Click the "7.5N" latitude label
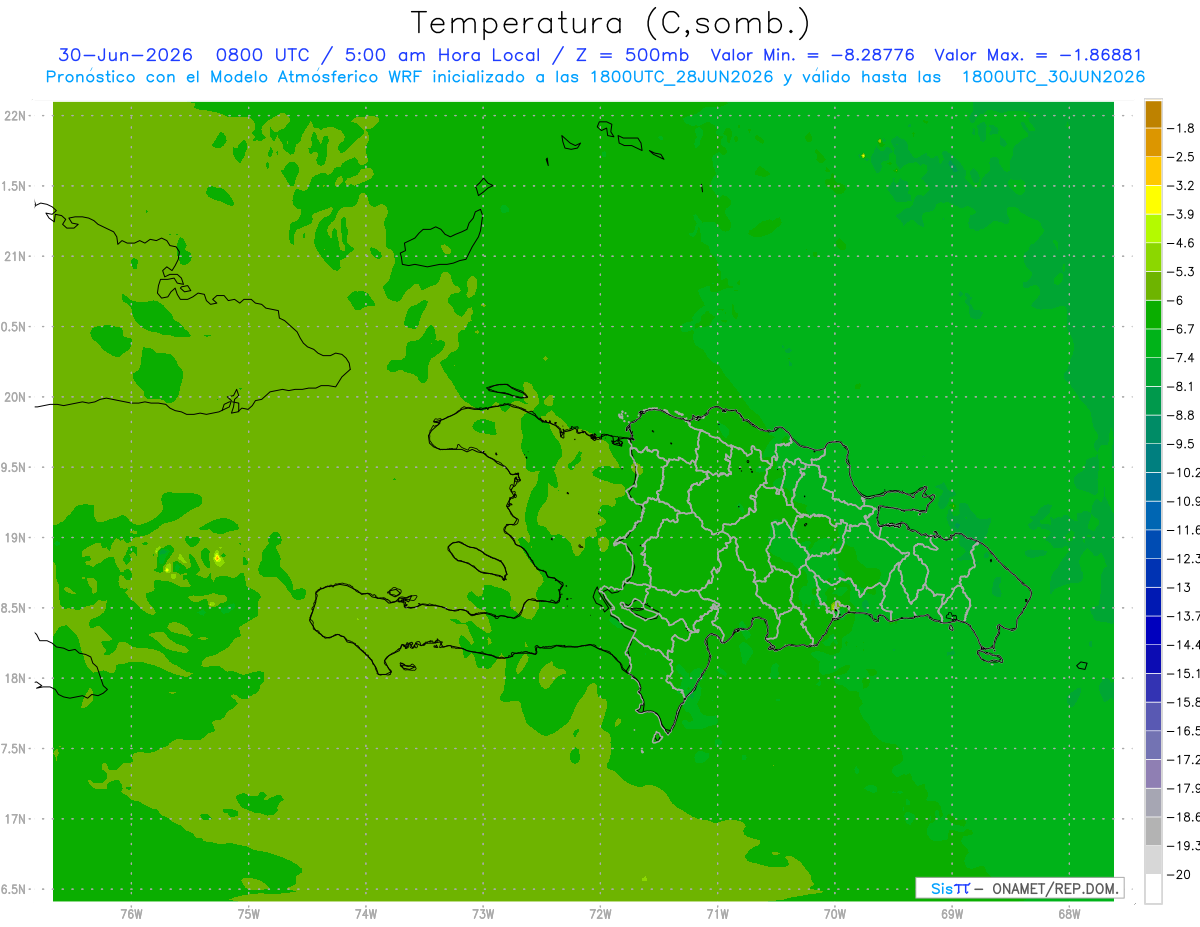 click(14, 749)
